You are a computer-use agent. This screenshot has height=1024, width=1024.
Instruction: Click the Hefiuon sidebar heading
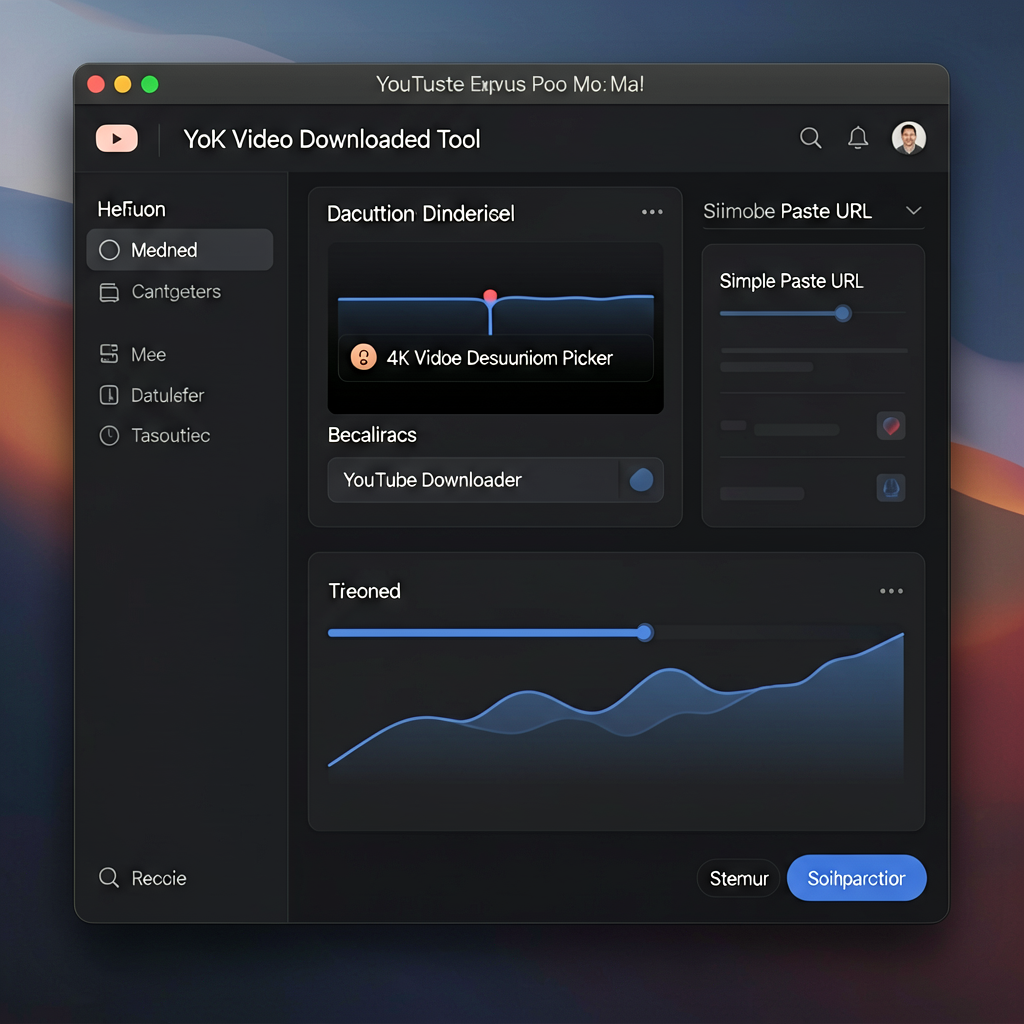(x=131, y=209)
